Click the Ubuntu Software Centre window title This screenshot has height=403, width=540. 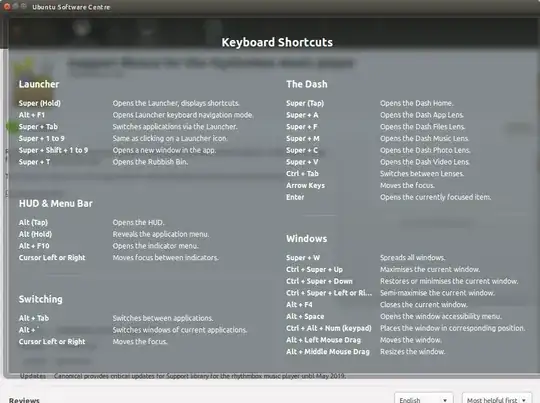coord(71,7)
